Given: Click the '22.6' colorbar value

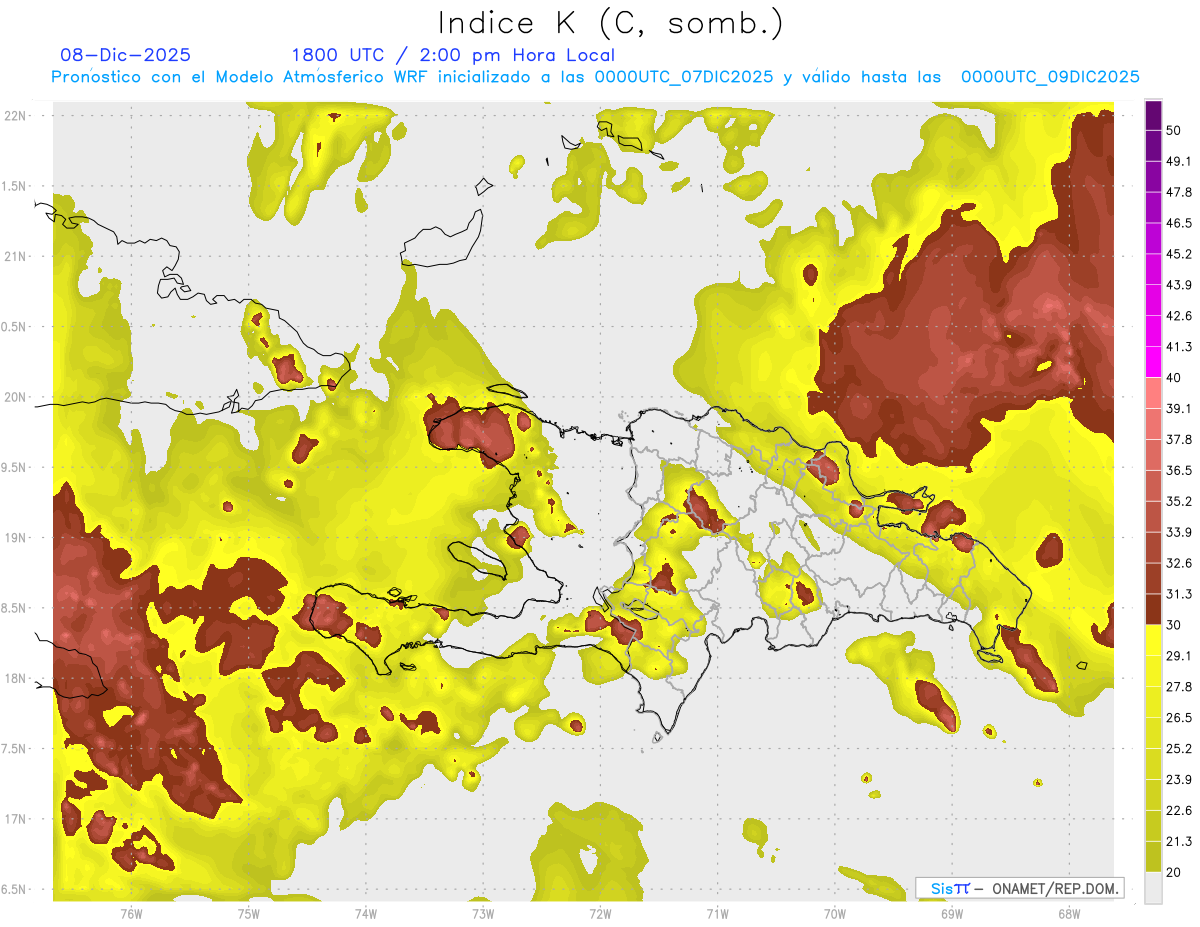Looking at the screenshot, I should coord(1179,811).
